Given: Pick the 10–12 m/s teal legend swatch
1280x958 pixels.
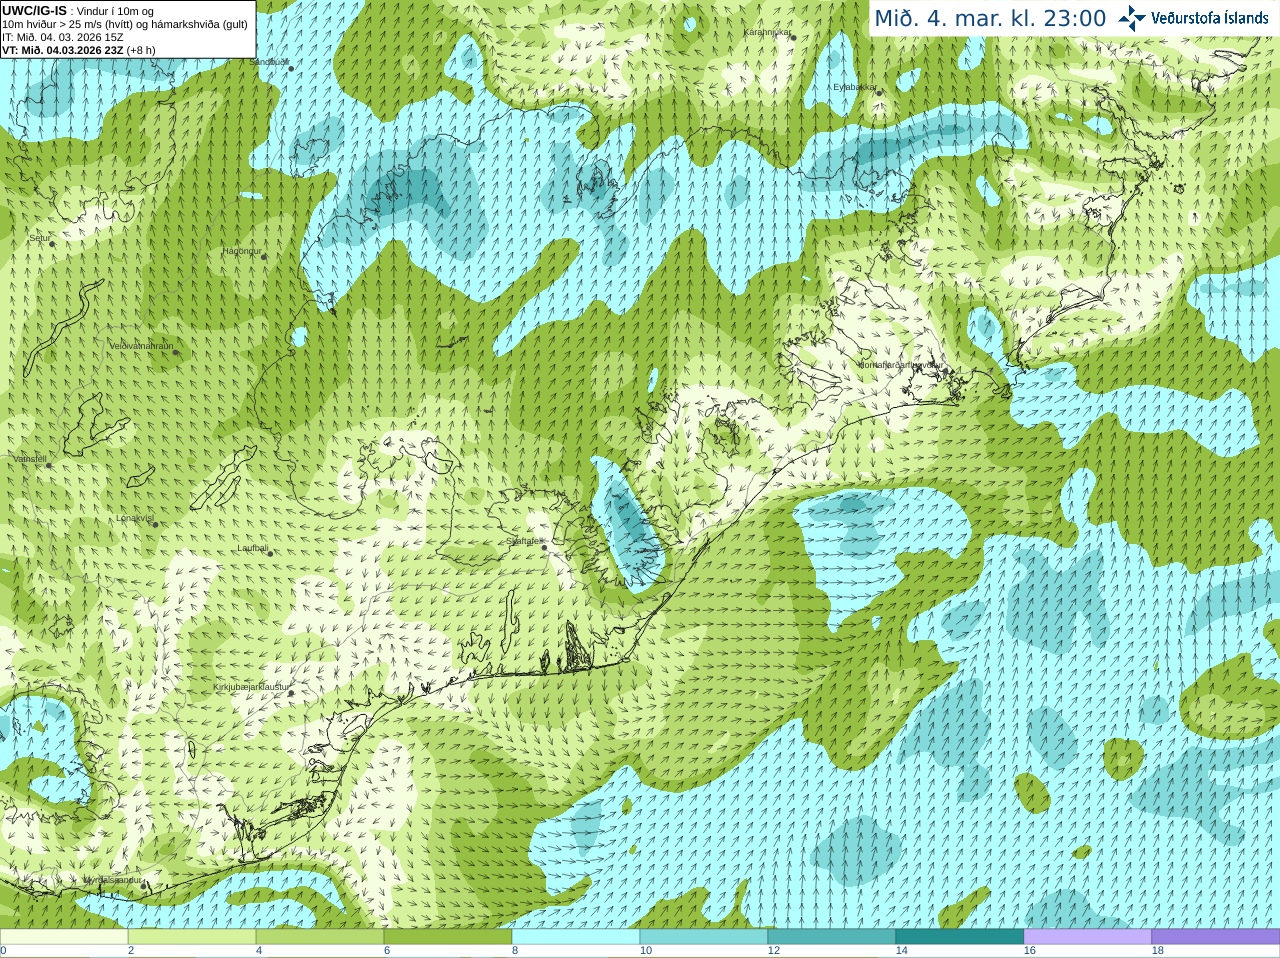Looking at the screenshot, I should tap(704, 937).
